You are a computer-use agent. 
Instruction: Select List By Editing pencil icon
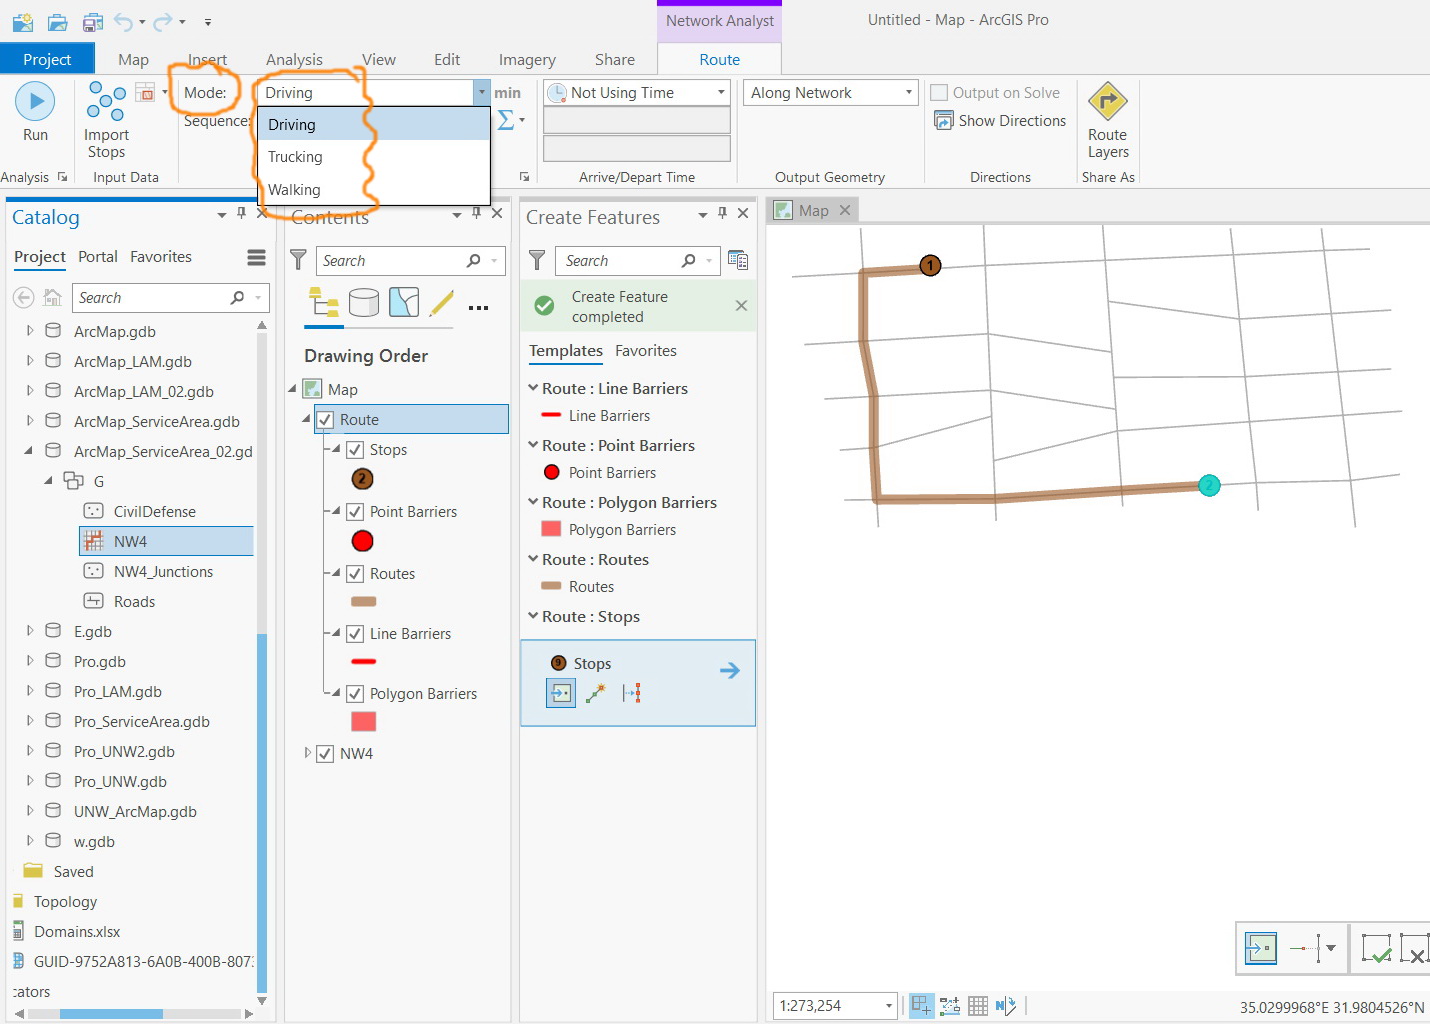(442, 302)
